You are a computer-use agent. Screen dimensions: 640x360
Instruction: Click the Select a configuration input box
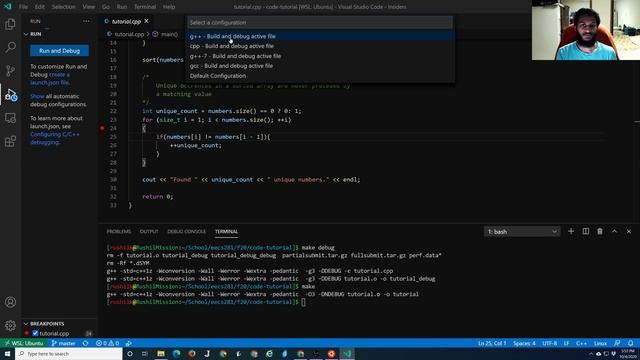pyautogui.click(x=320, y=22)
